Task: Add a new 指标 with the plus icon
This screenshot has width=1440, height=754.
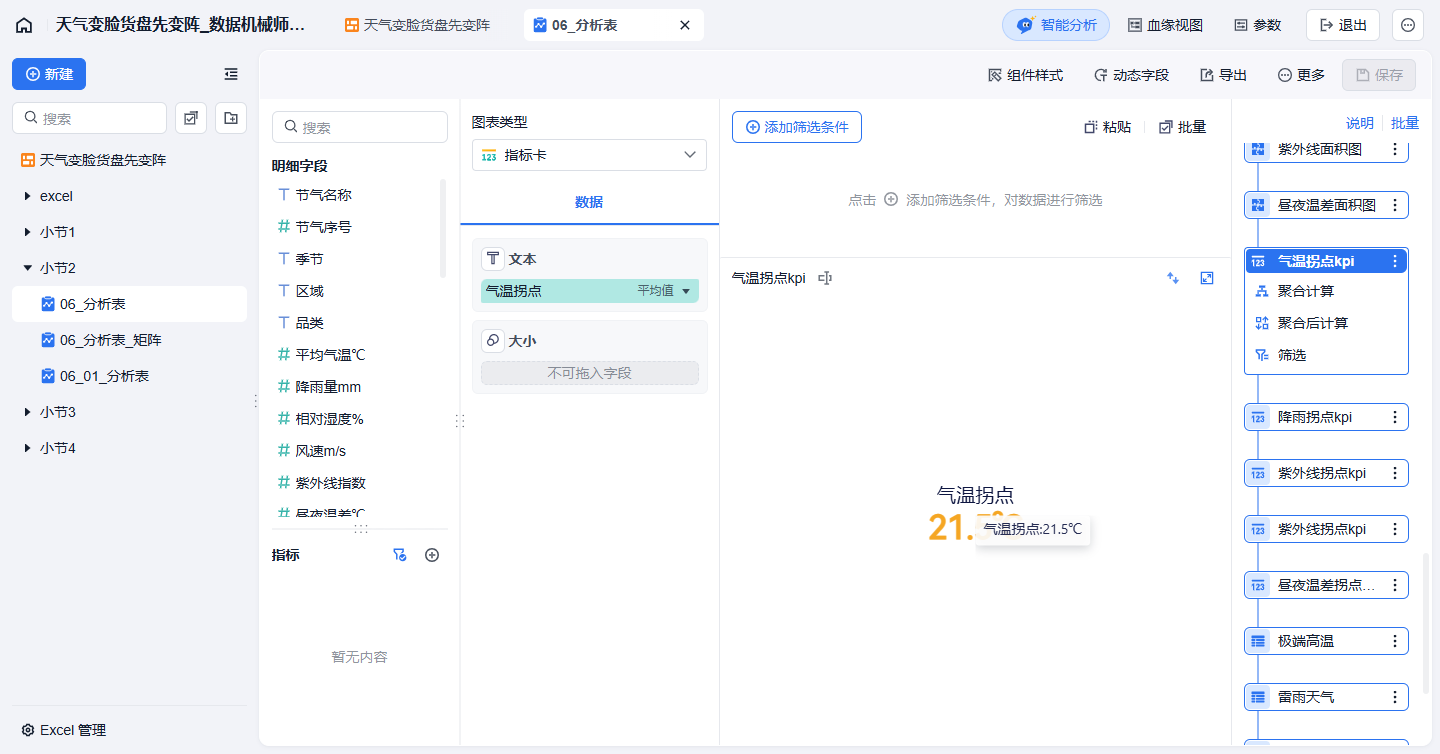Action: pos(432,555)
